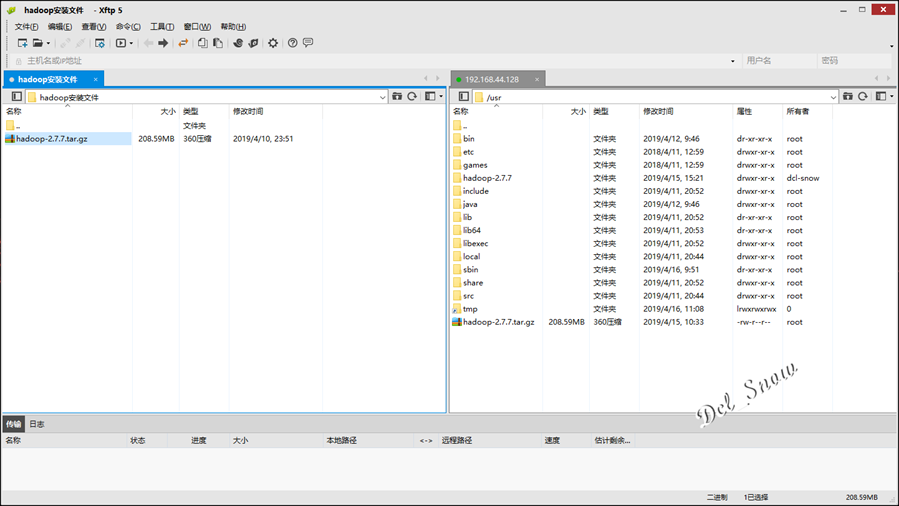Open the 工具(T) menu
This screenshot has height=506, width=899.
pyautogui.click(x=162, y=27)
